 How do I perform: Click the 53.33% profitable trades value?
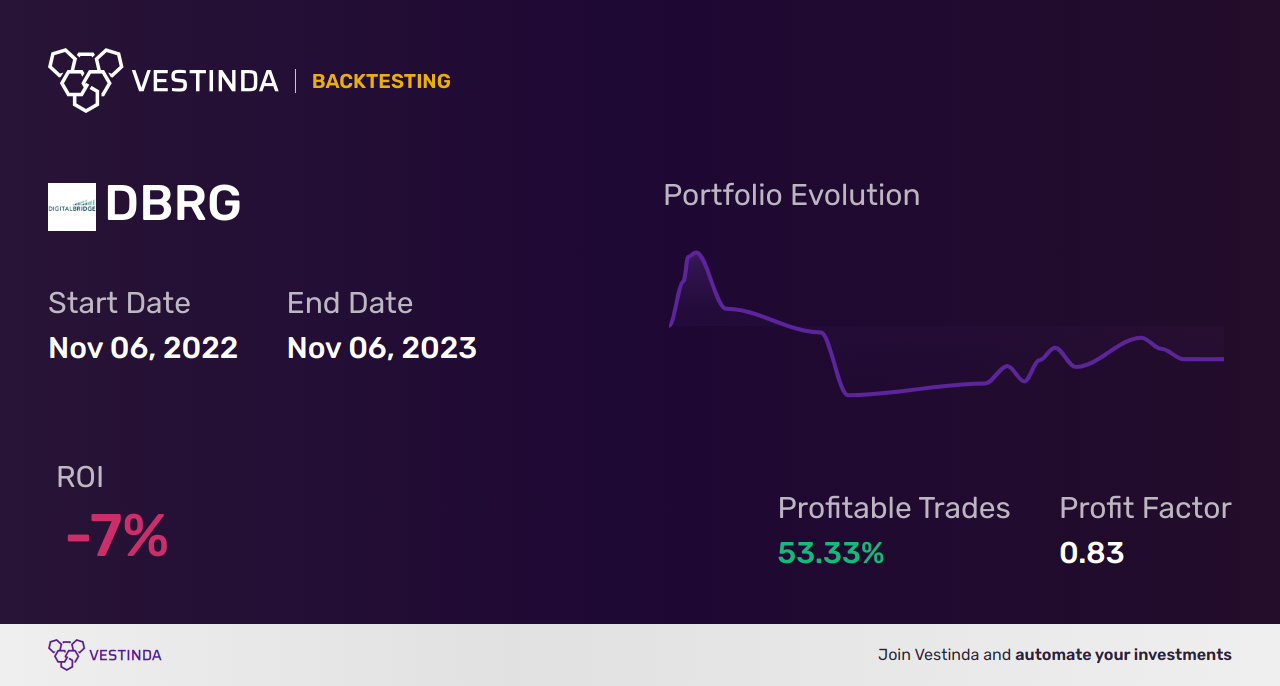[x=831, y=553]
